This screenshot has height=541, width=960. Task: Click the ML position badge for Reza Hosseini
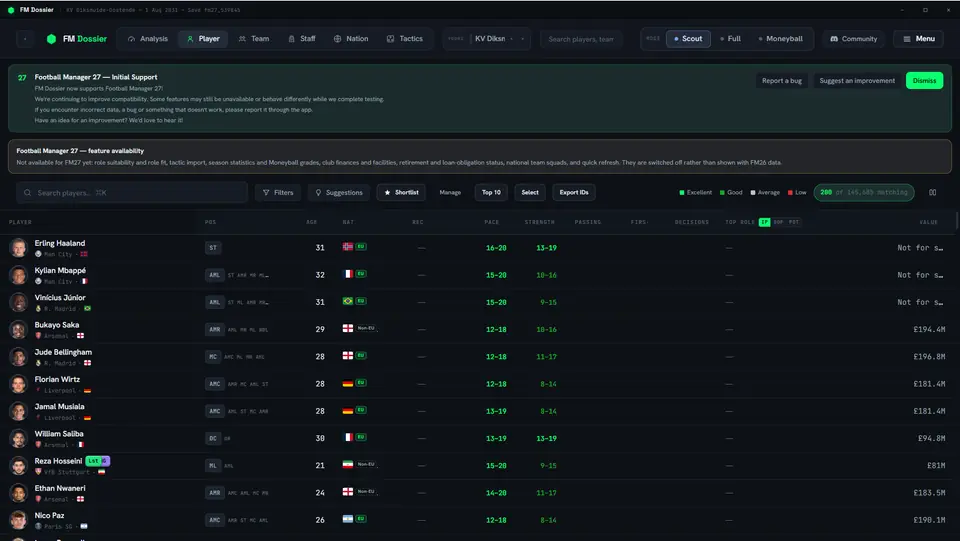213,466
